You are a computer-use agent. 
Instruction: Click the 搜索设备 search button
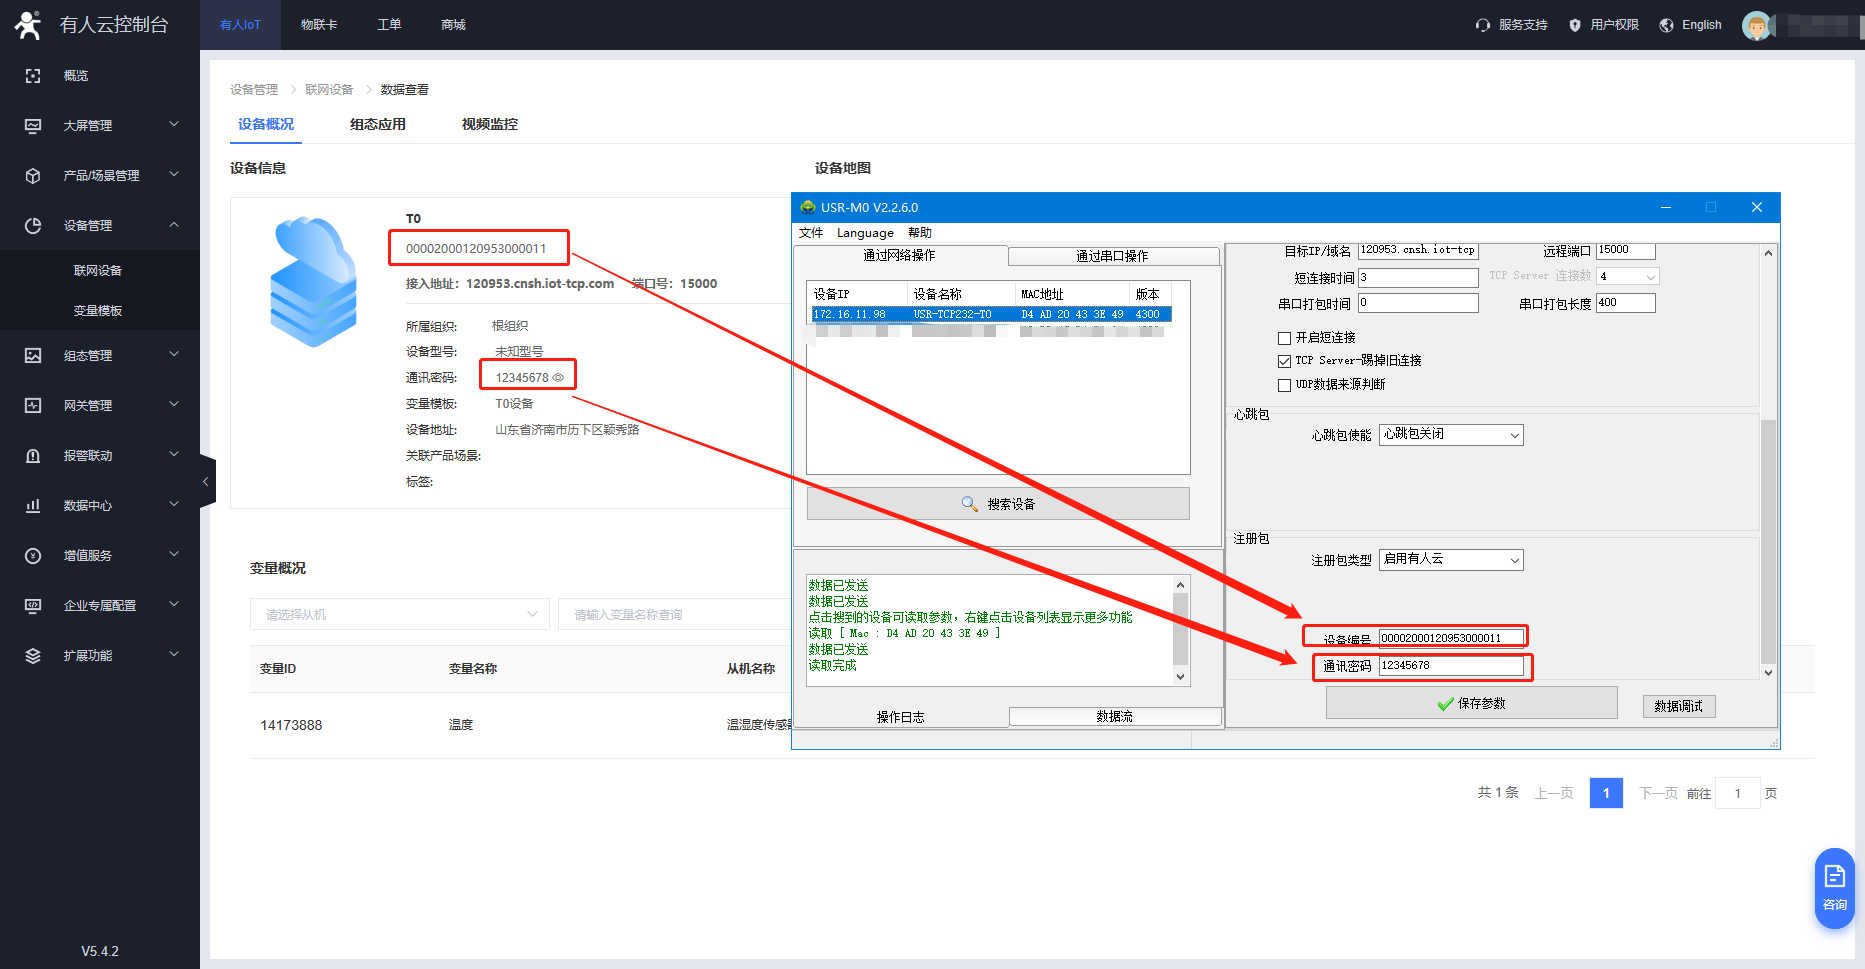[x=998, y=504]
